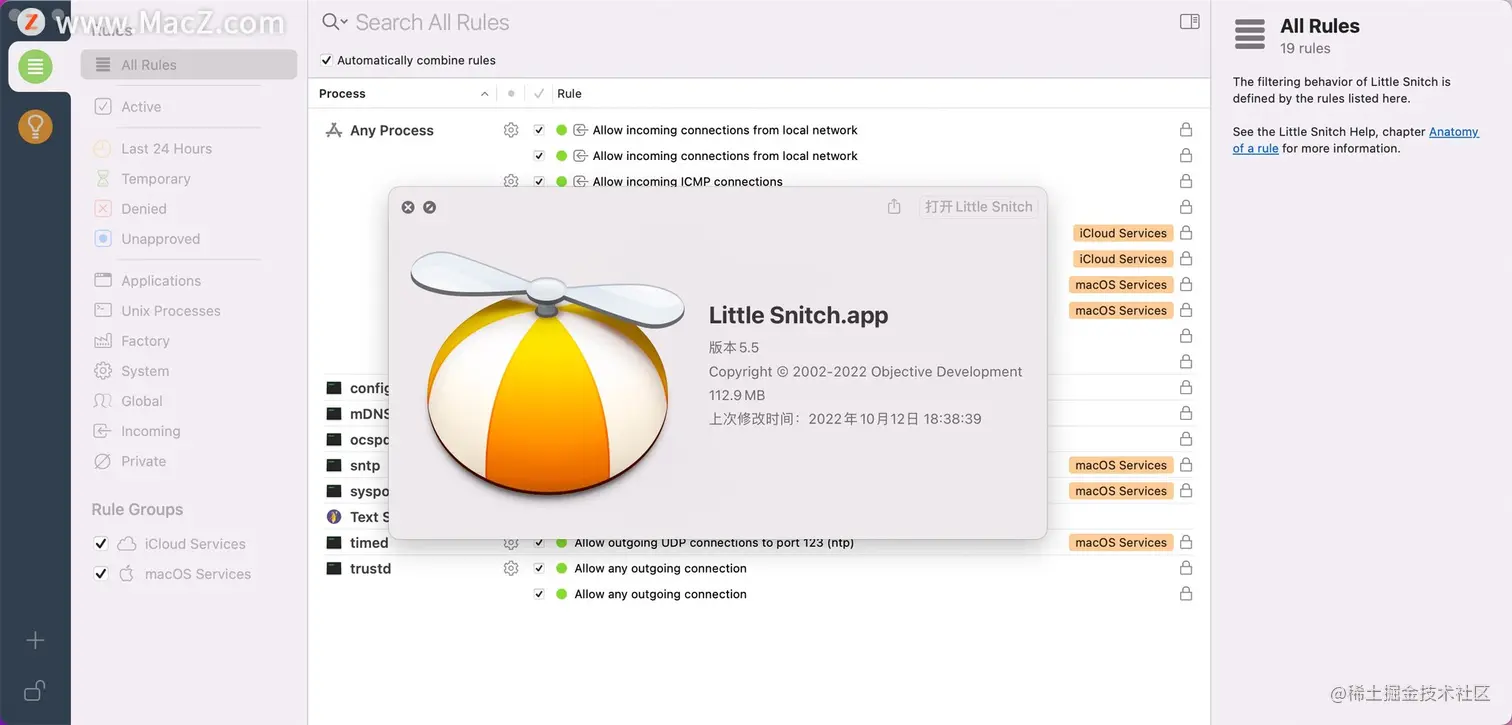Screen dimensions: 1512x725
Task: Disable the rule checkbox in Any Process row
Action: click(539, 130)
